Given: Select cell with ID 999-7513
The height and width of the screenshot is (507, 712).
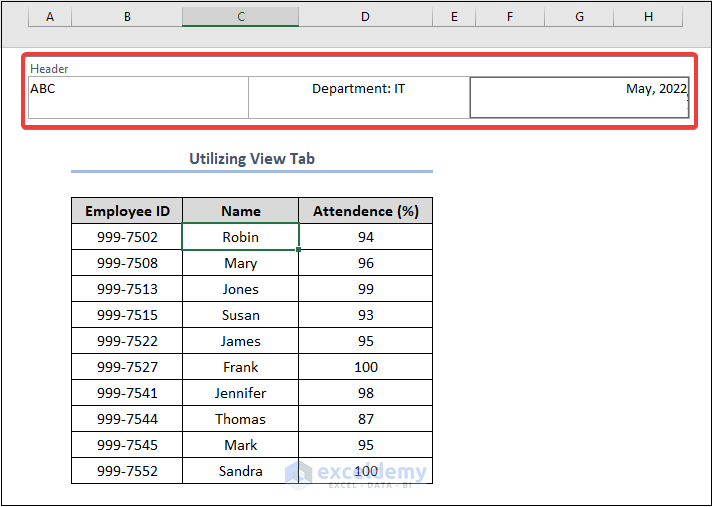Looking at the screenshot, I should click(x=127, y=289).
